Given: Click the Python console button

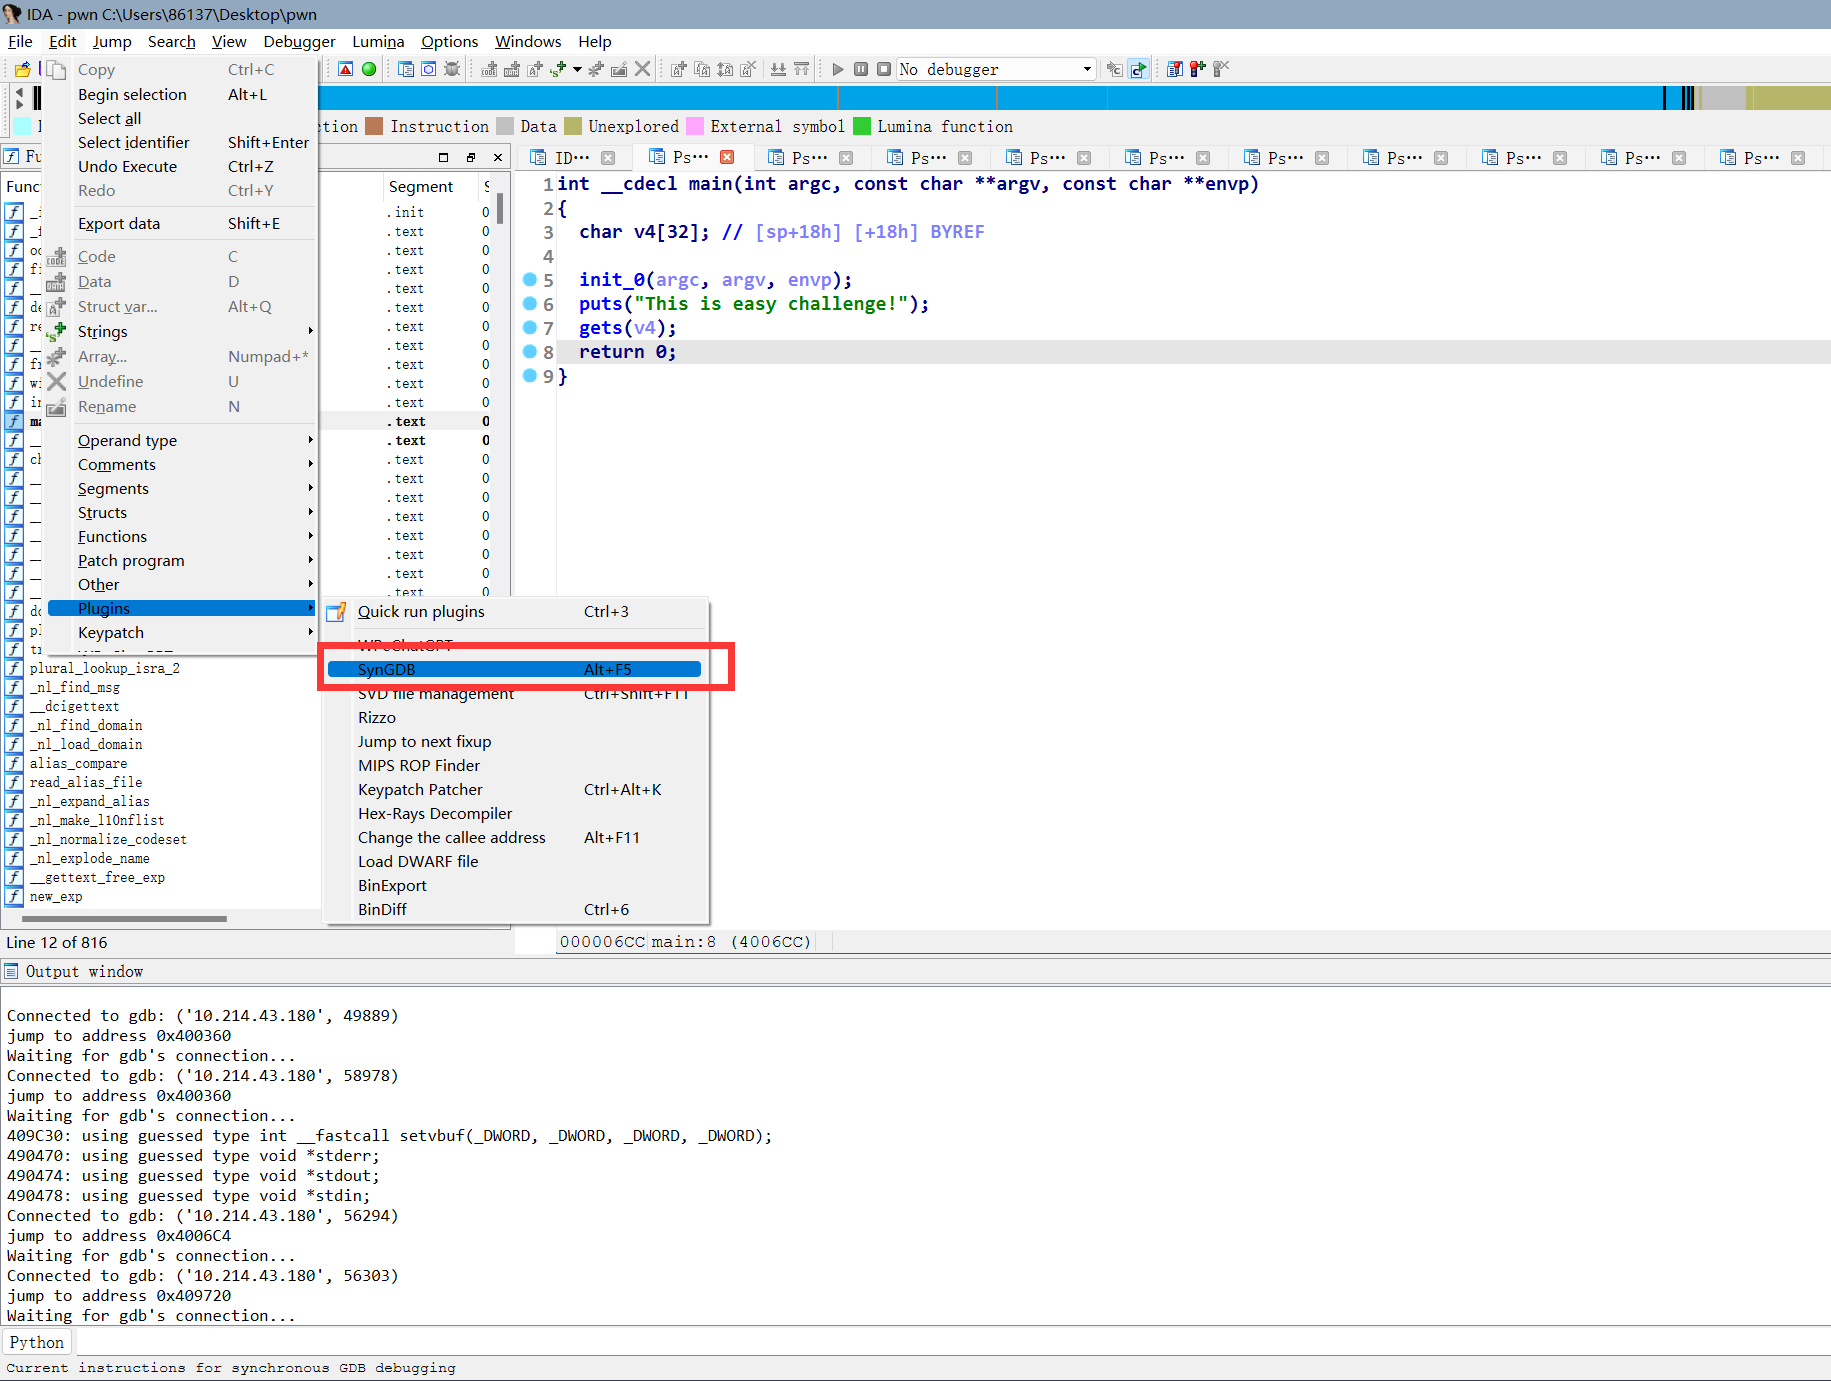Looking at the screenshot, I should coord(37,1342).
